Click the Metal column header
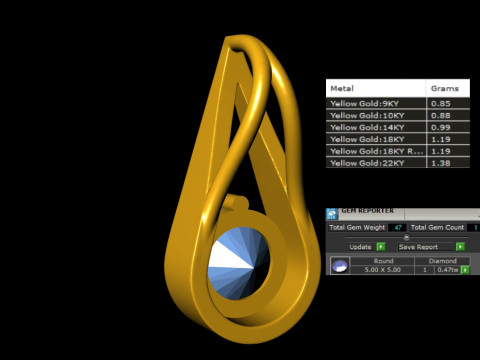 [x=376, y=88]
